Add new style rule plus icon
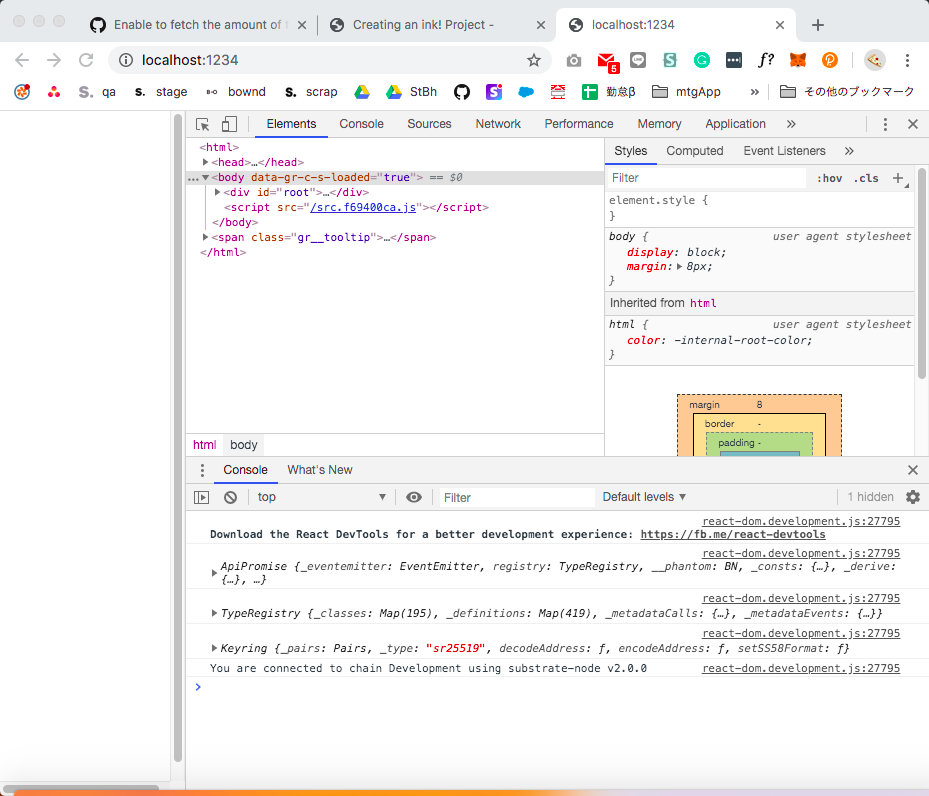The width and height of the screenshot is (929, 796). (x=898, y=178)
